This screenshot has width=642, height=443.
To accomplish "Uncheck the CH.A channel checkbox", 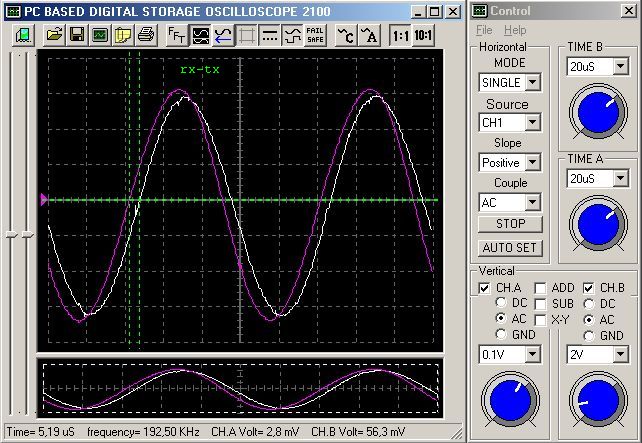I will coord(484,288).
